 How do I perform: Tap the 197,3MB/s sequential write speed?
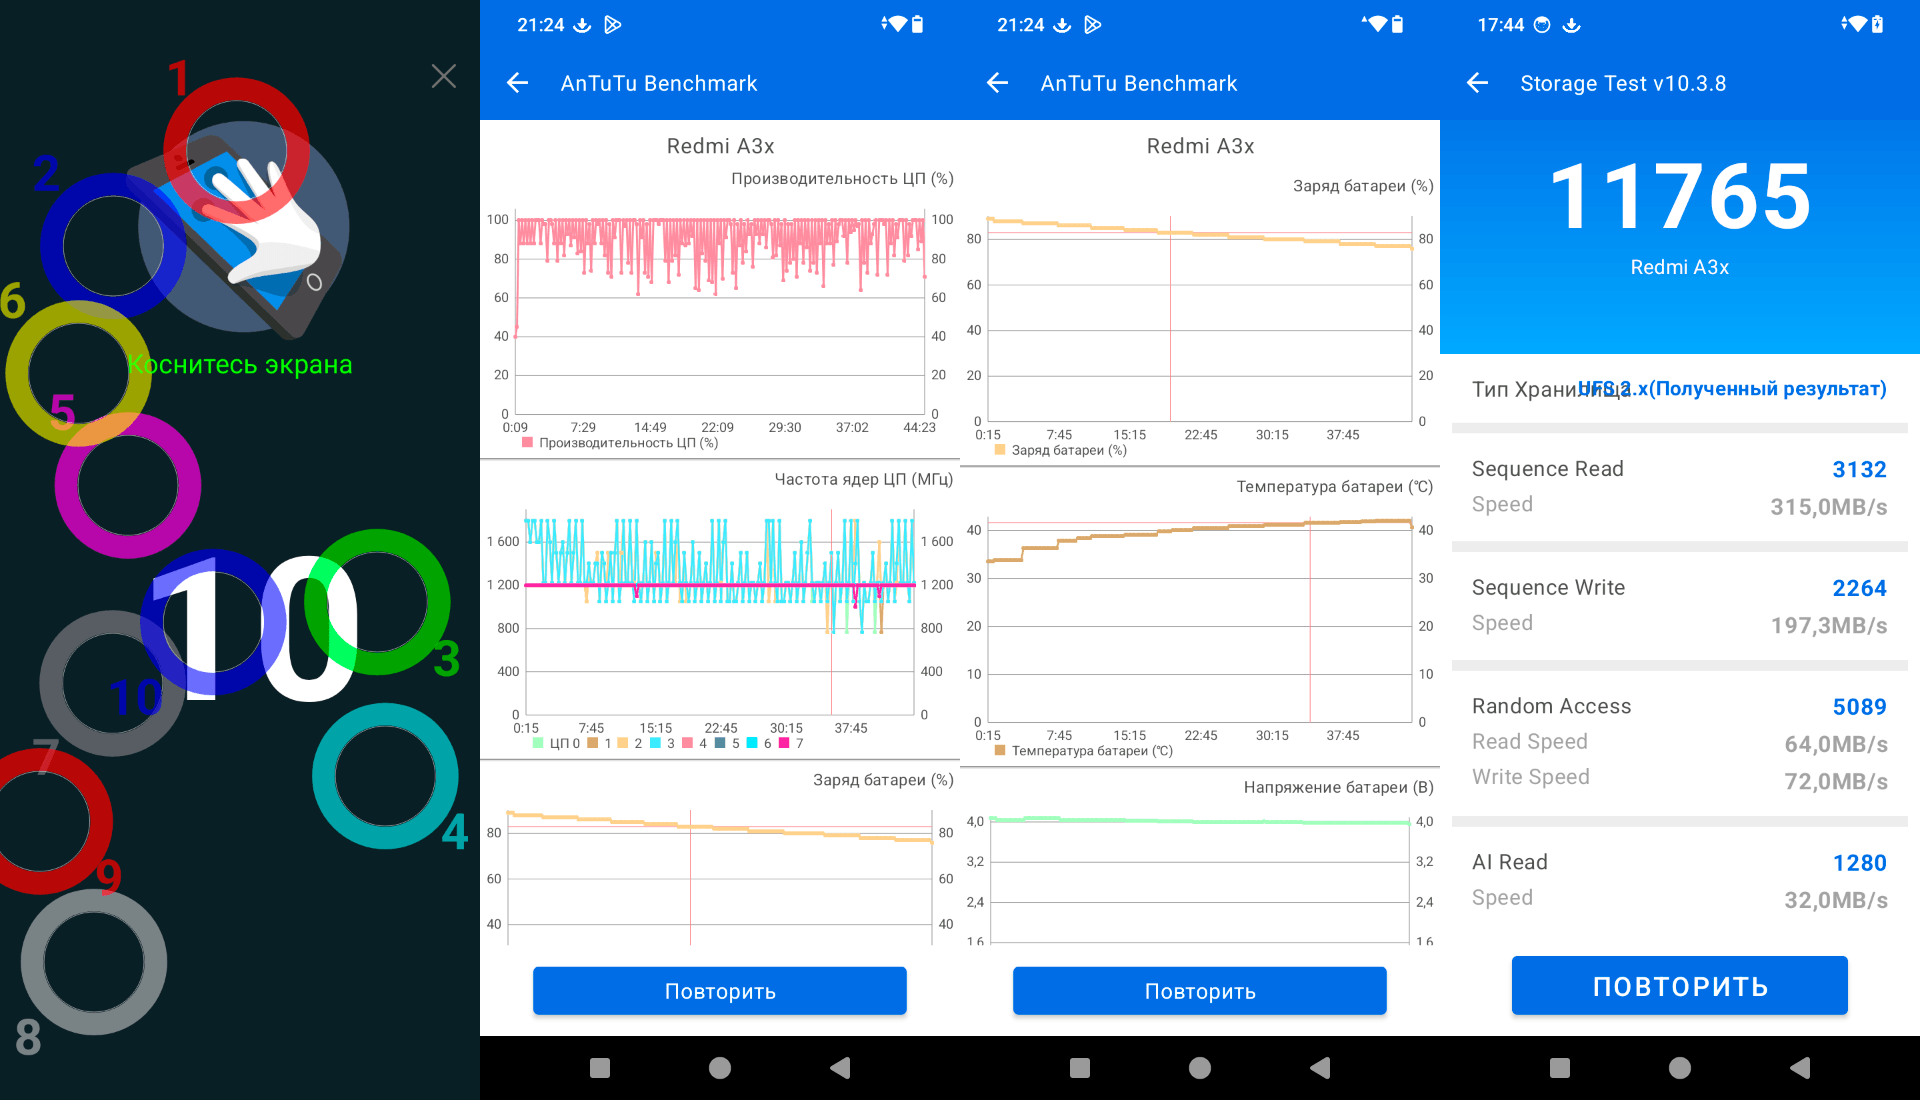pos(1828,626)
